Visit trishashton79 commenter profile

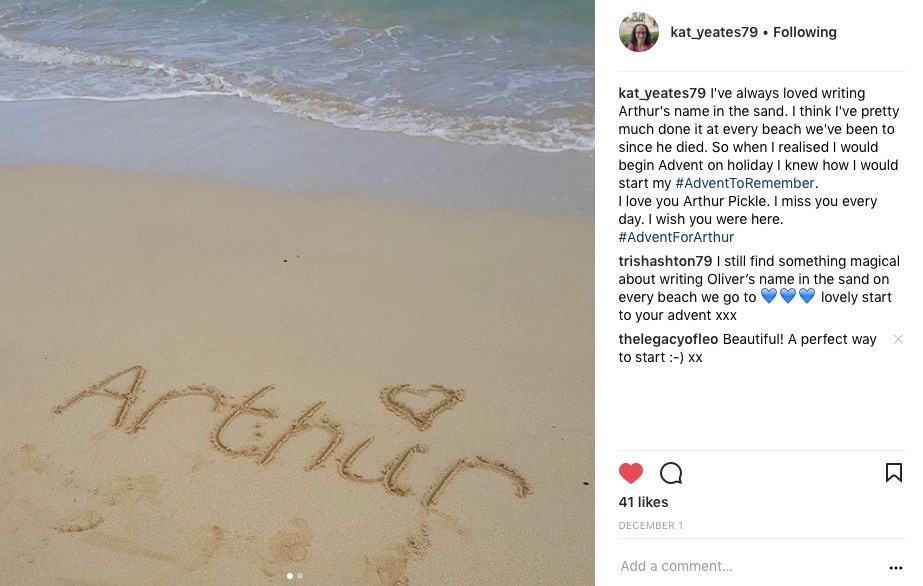pyautogui.click(x=665, y=261)
